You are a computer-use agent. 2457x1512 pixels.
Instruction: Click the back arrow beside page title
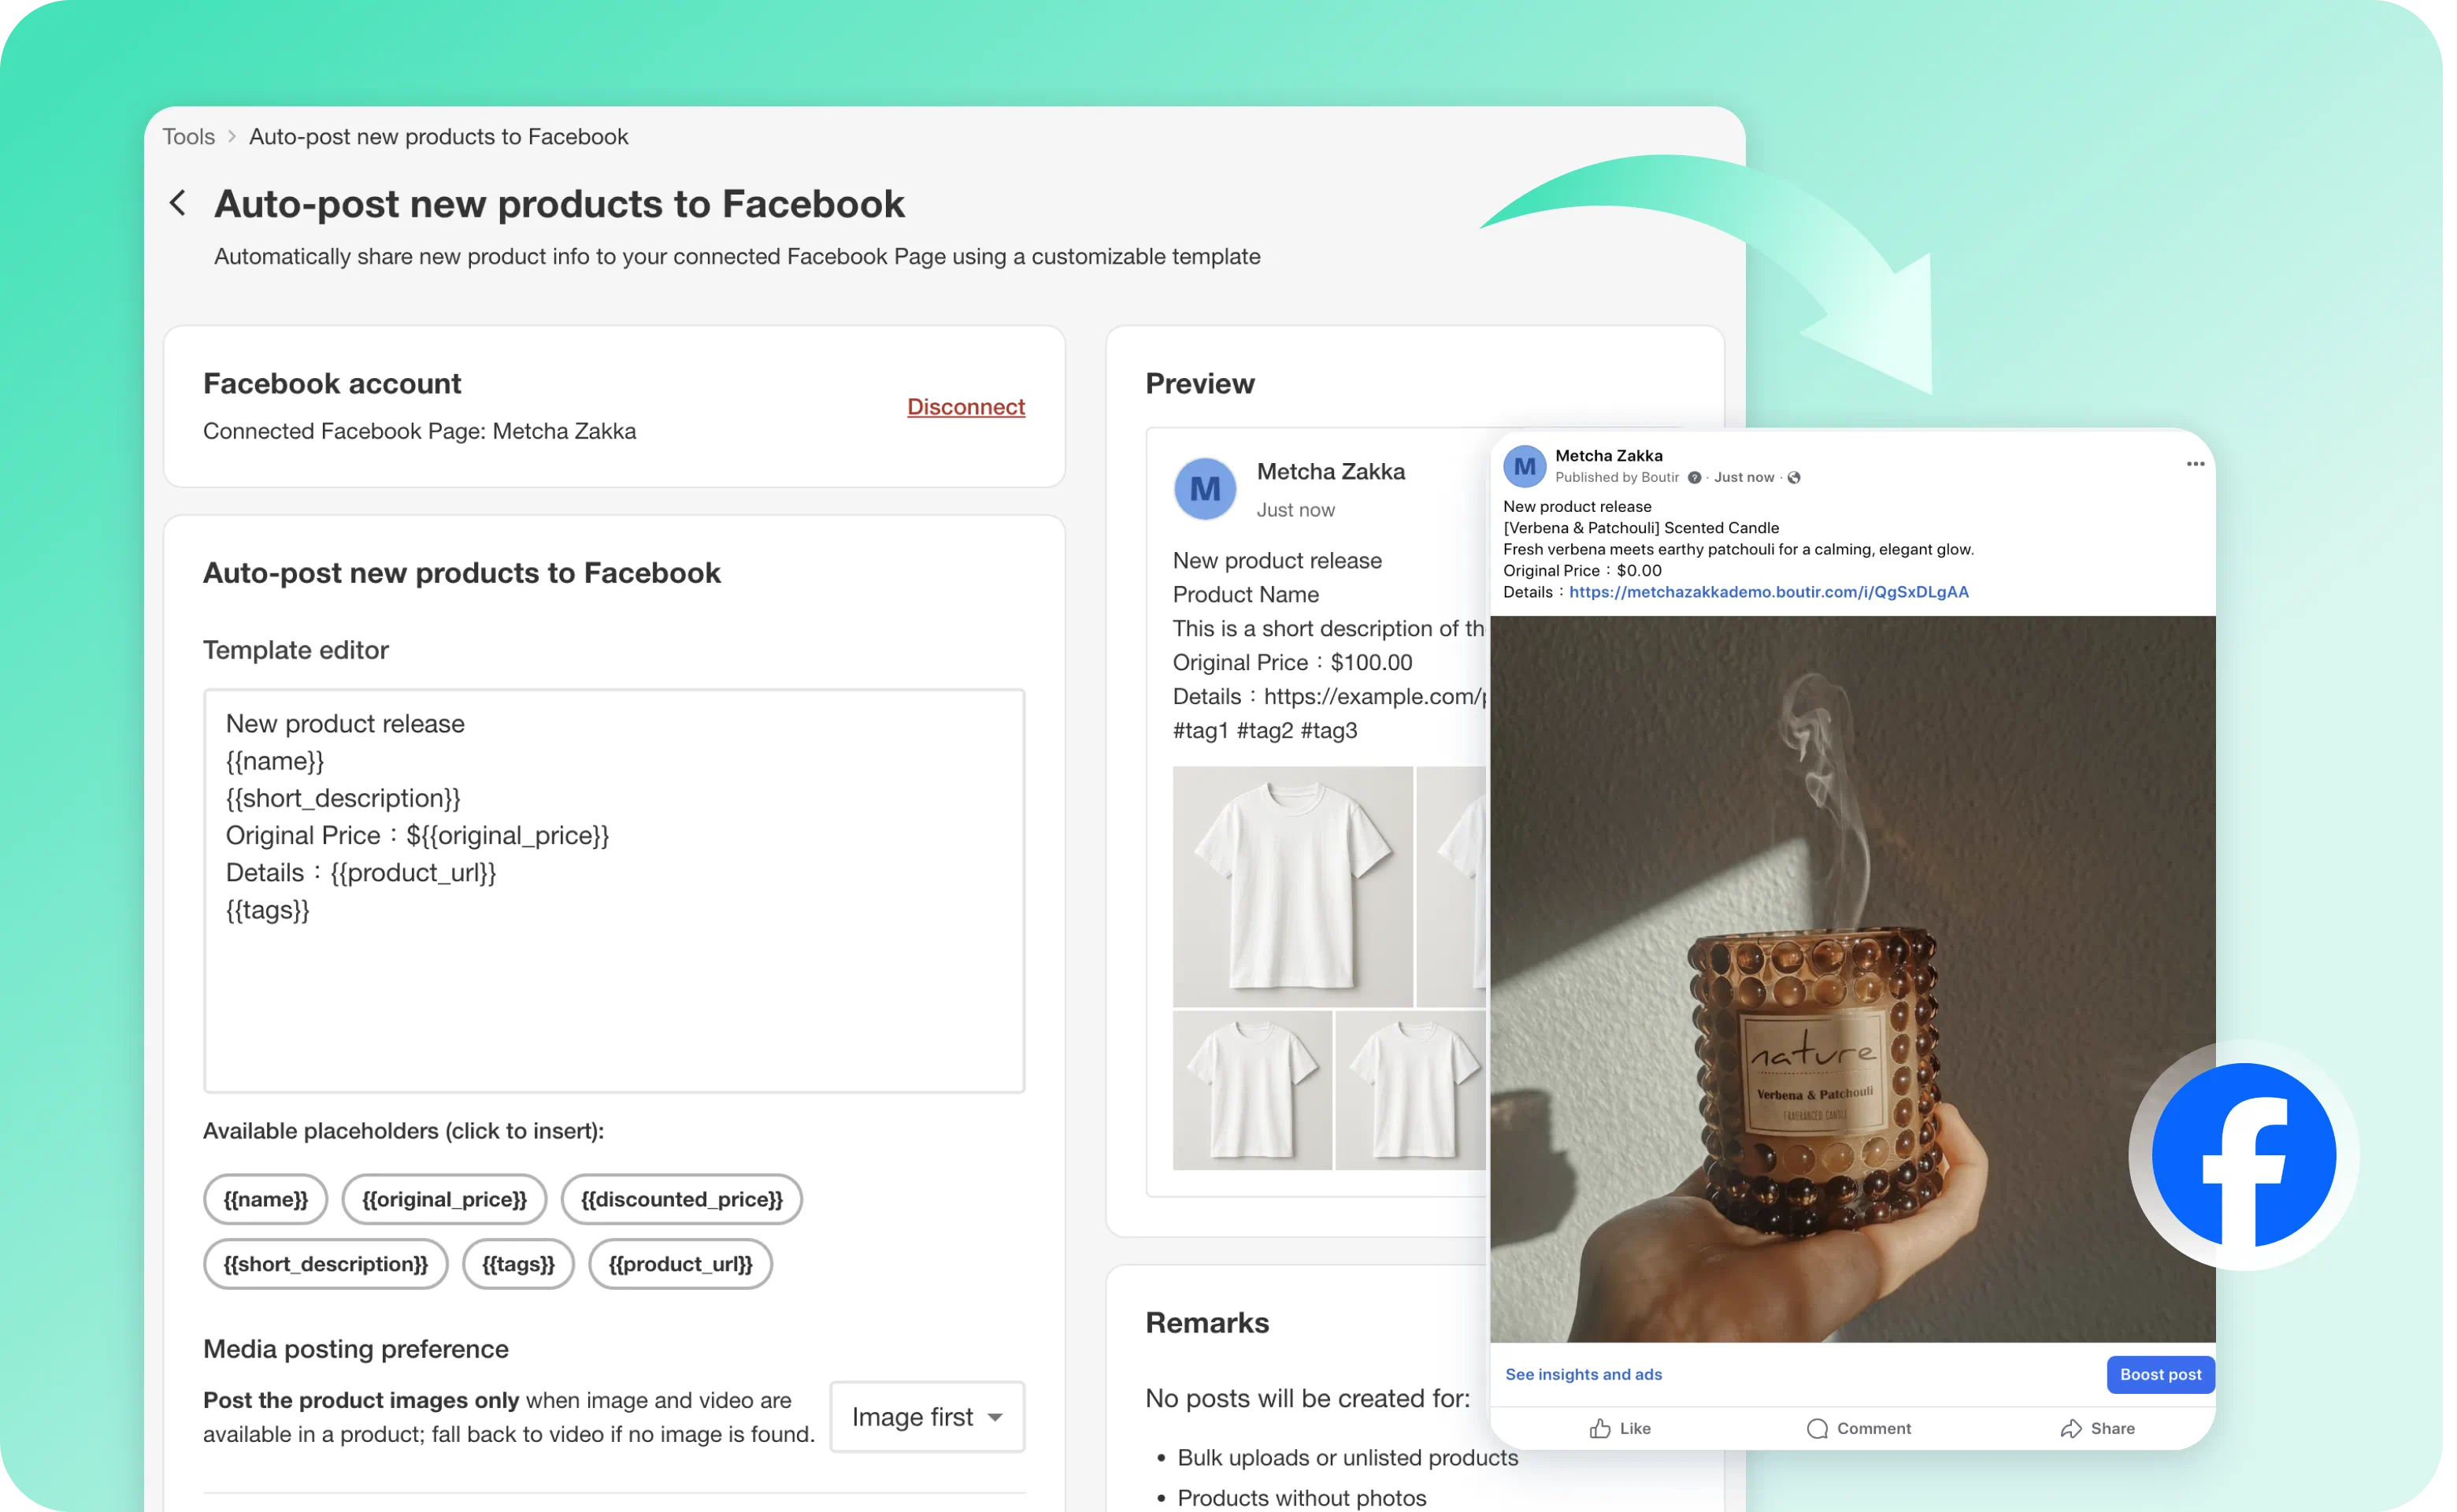coord(178,203)
